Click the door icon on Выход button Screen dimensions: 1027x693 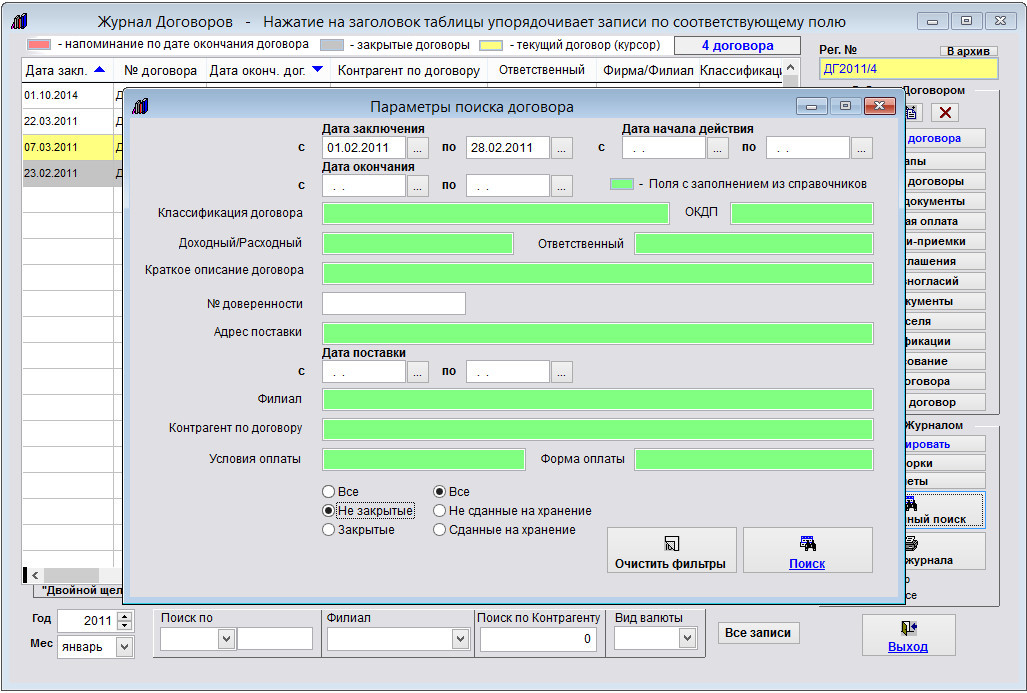click(908, 627)
